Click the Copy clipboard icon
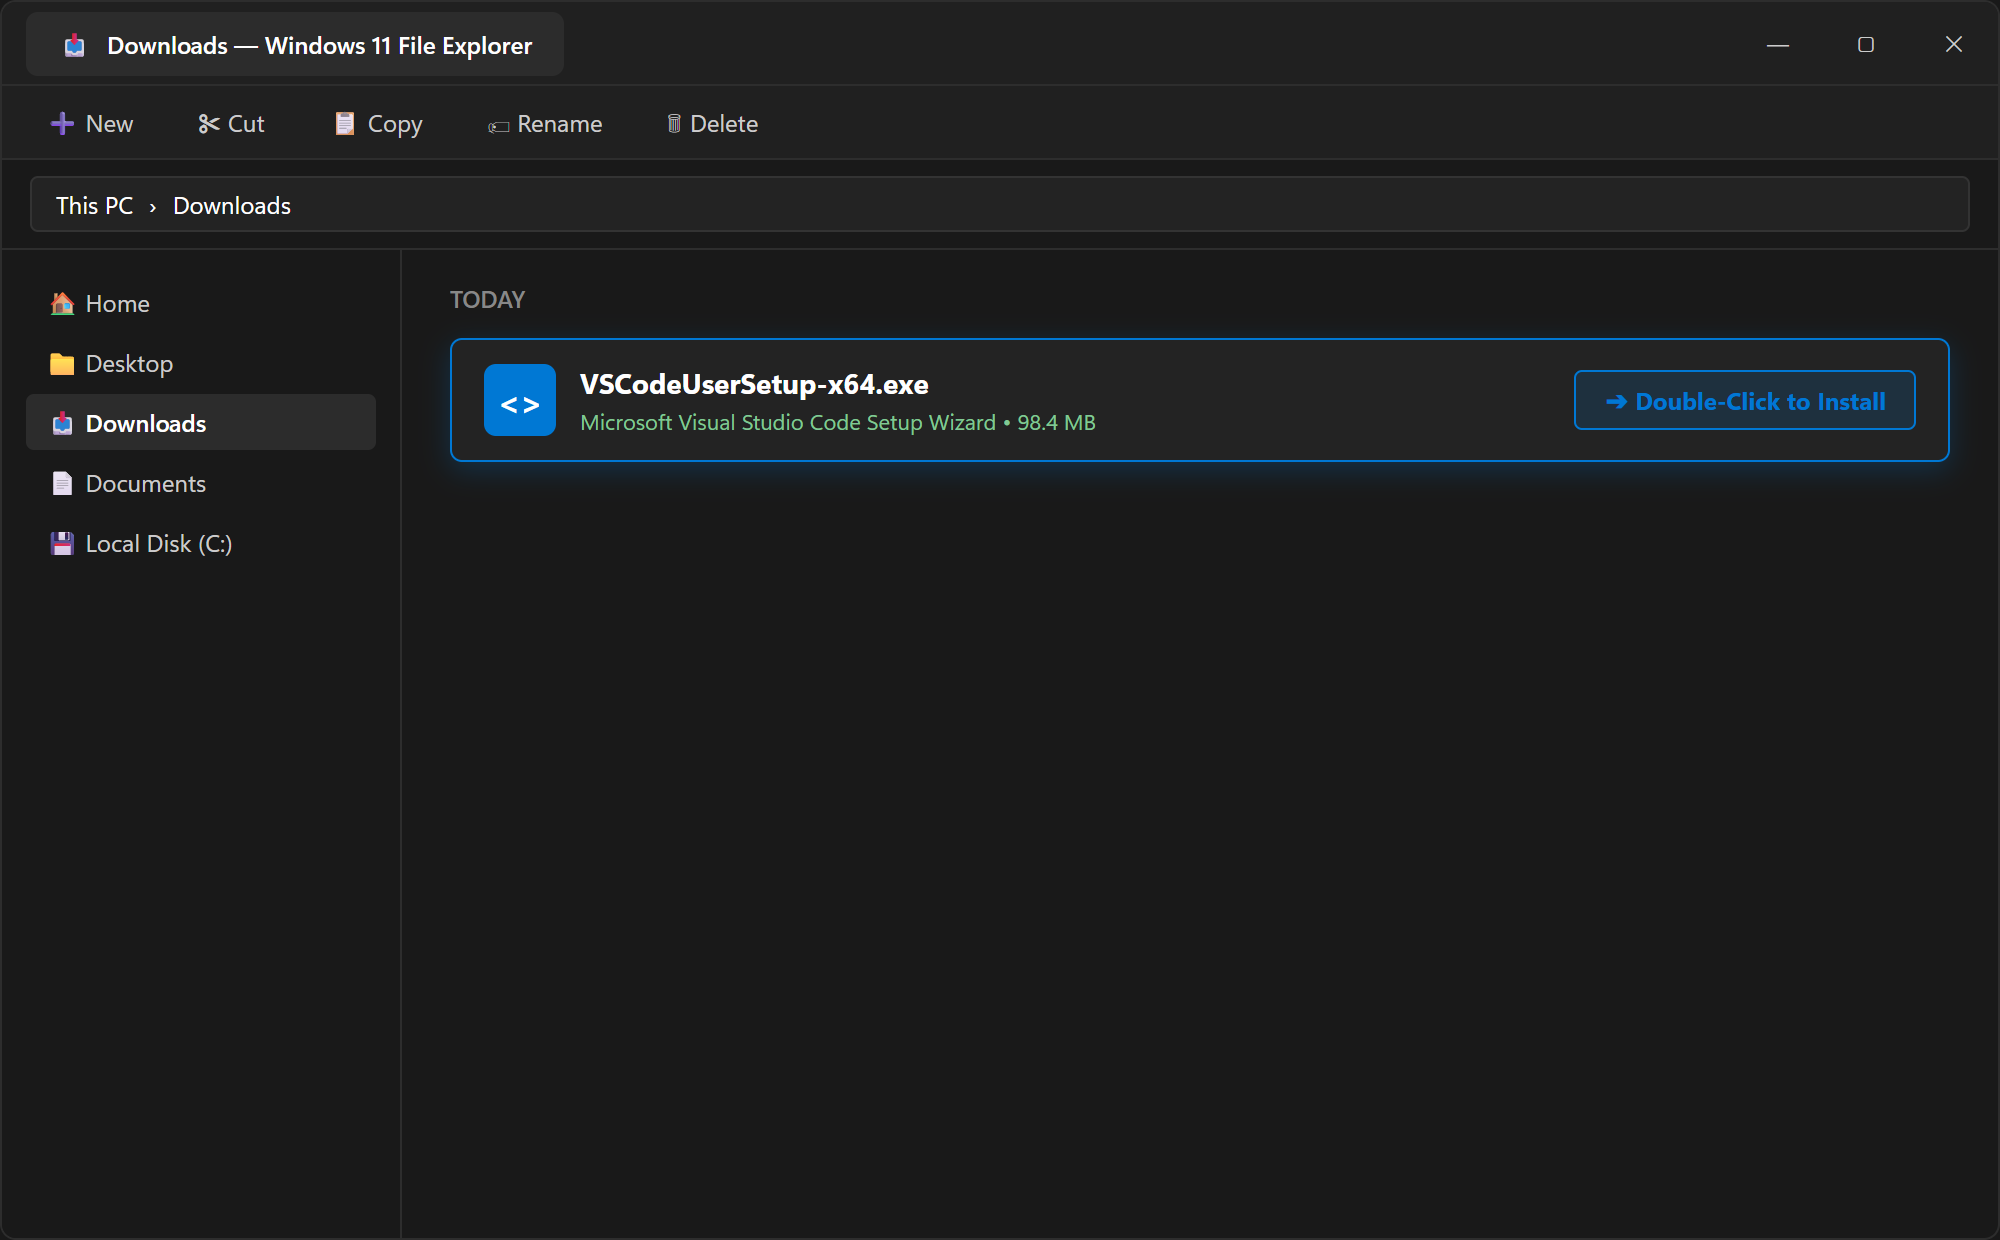Viewport: 2000px width, 1240px height. (344, 123)
